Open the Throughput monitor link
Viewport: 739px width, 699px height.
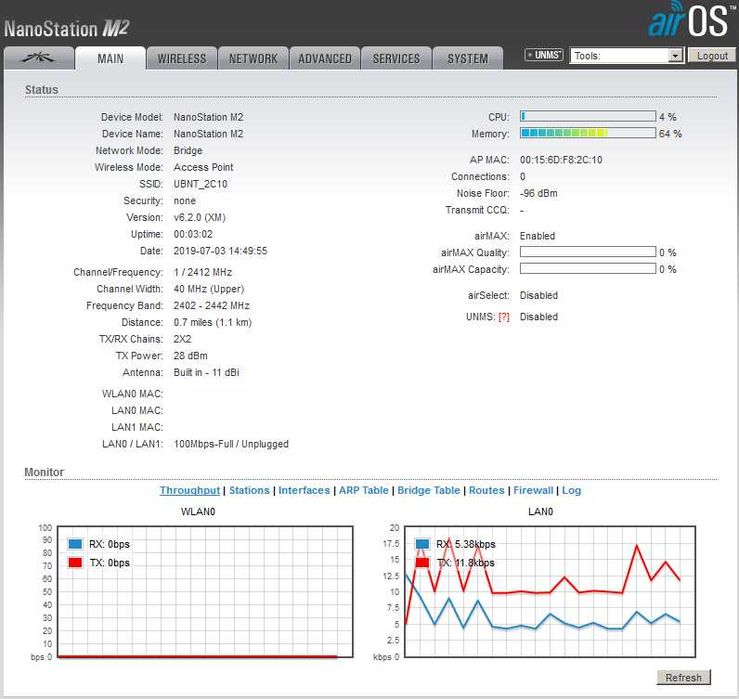190,490
